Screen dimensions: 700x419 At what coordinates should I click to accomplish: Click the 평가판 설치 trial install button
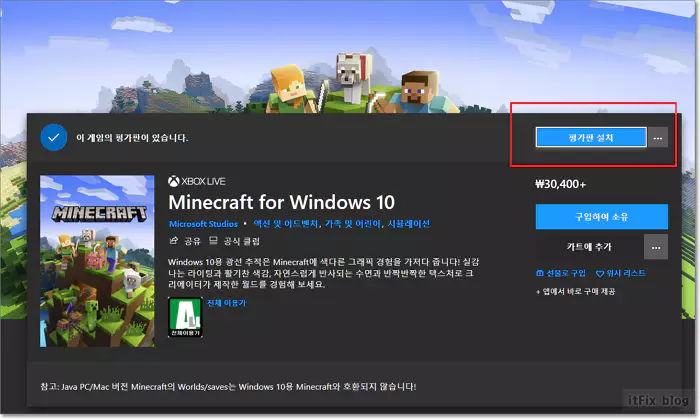tap(591, 137)
